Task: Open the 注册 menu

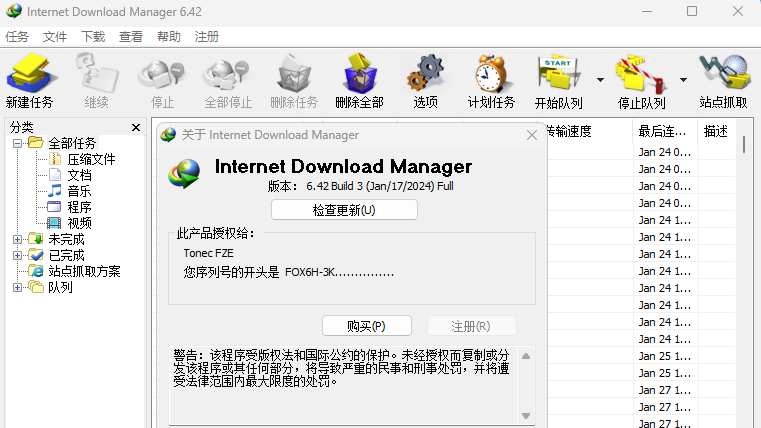Action: 206,37
